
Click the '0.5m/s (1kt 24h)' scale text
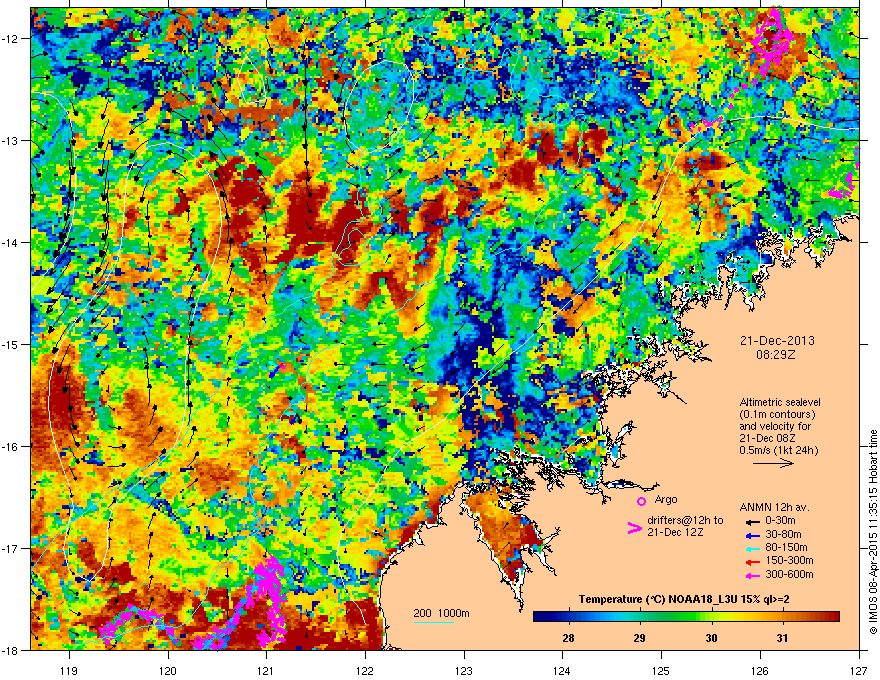[778, 450]
